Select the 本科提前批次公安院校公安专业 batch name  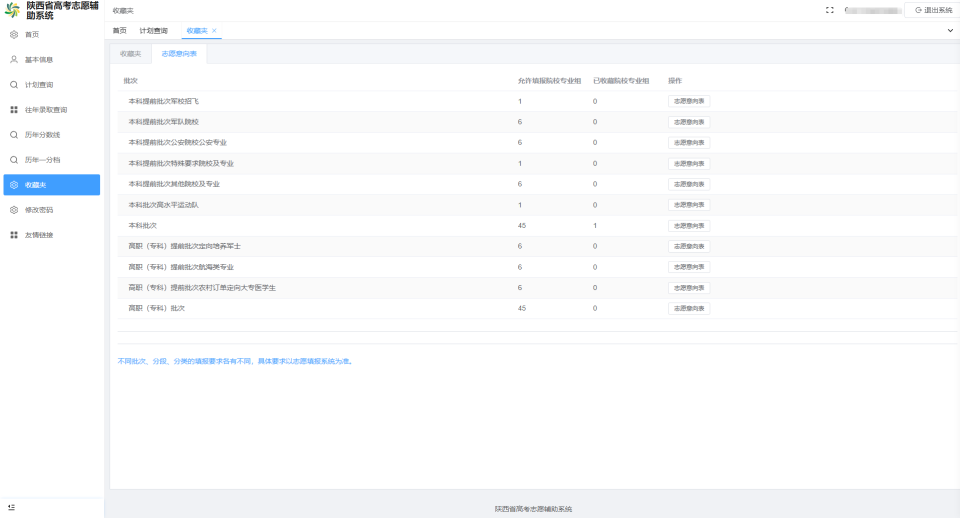click(178, 143)
